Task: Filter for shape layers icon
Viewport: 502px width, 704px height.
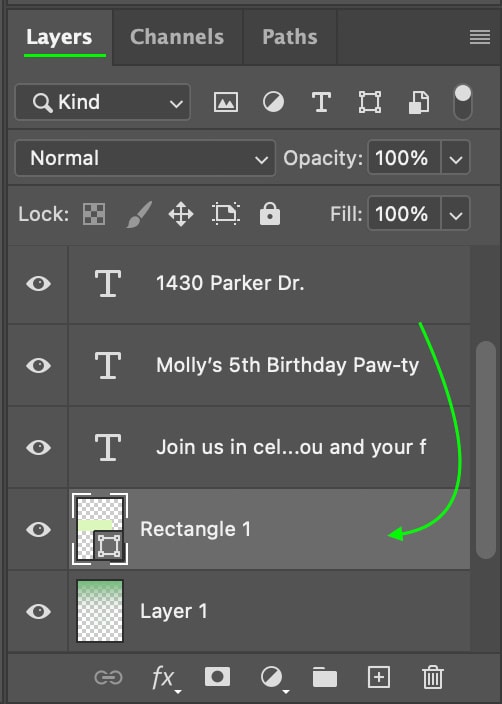Action: [x=370, y=102]
